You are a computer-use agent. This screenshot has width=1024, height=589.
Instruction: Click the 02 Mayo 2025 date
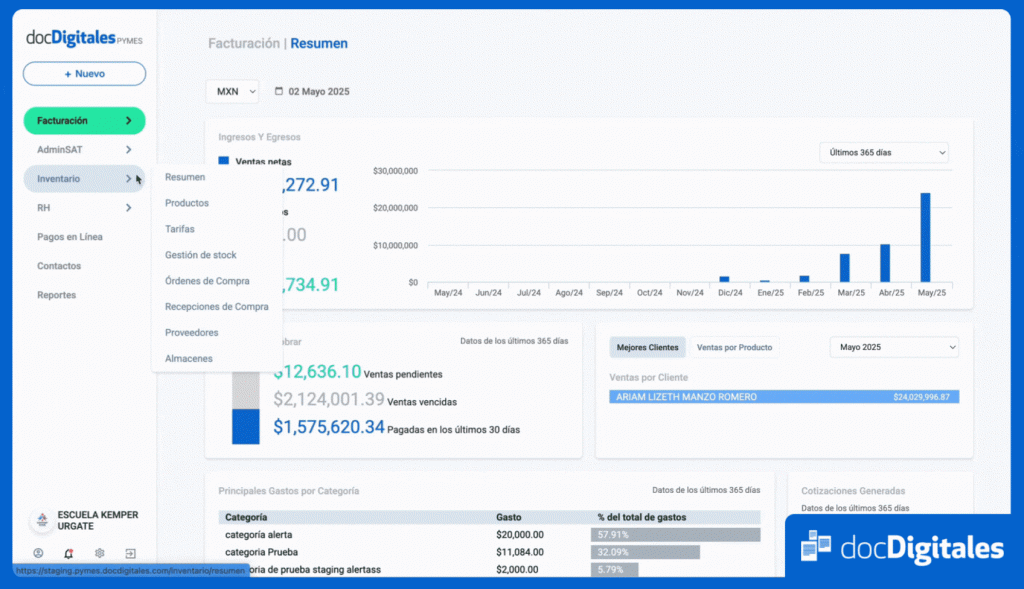point(319,91)
